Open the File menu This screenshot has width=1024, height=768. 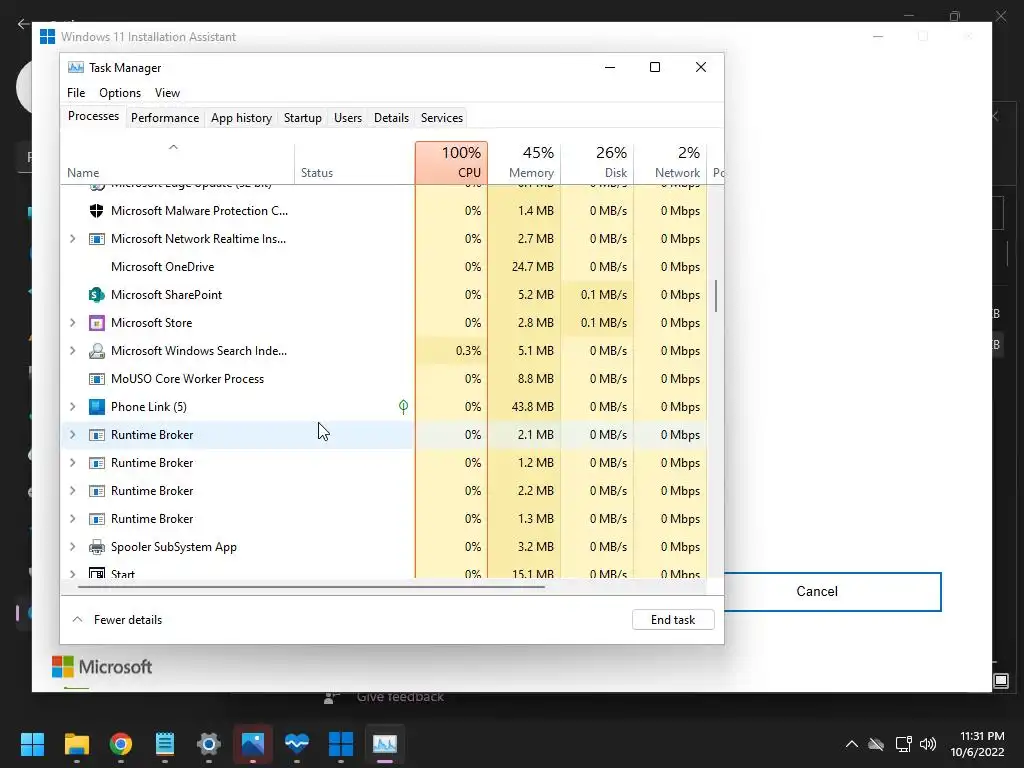tap(76, 93)
